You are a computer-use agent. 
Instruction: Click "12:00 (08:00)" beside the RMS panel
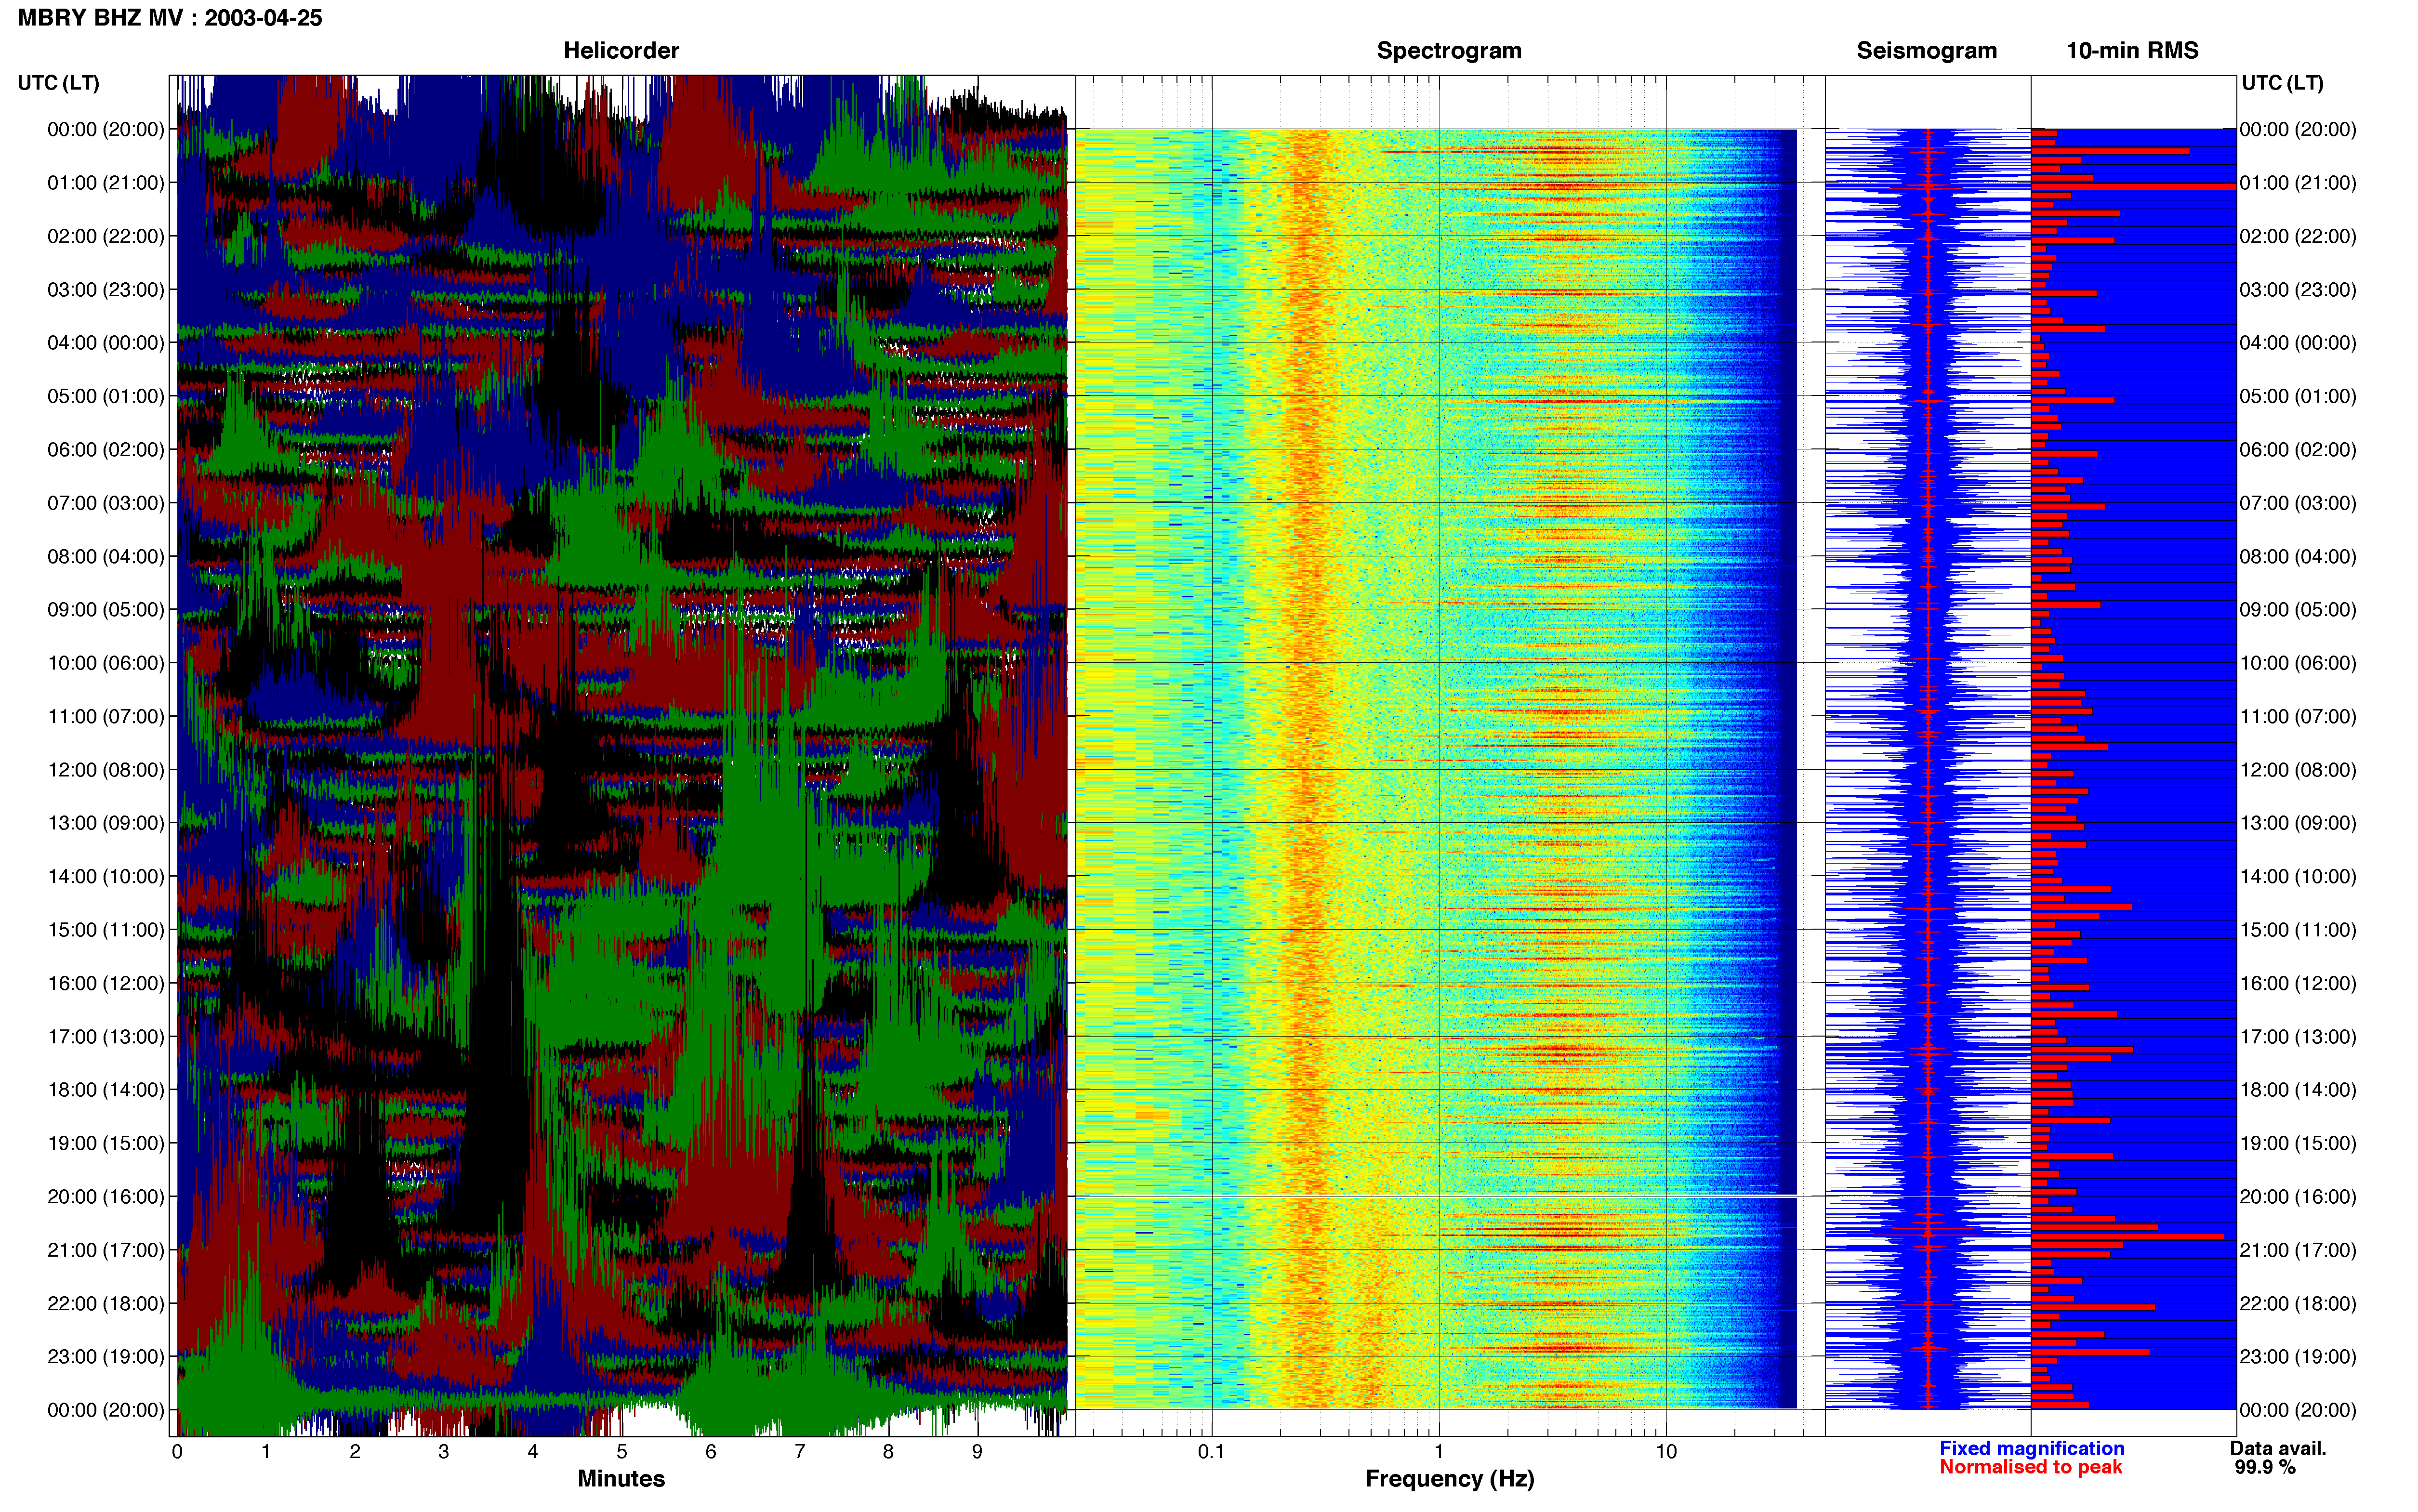pyautogui.click(x=2298, y=770)
